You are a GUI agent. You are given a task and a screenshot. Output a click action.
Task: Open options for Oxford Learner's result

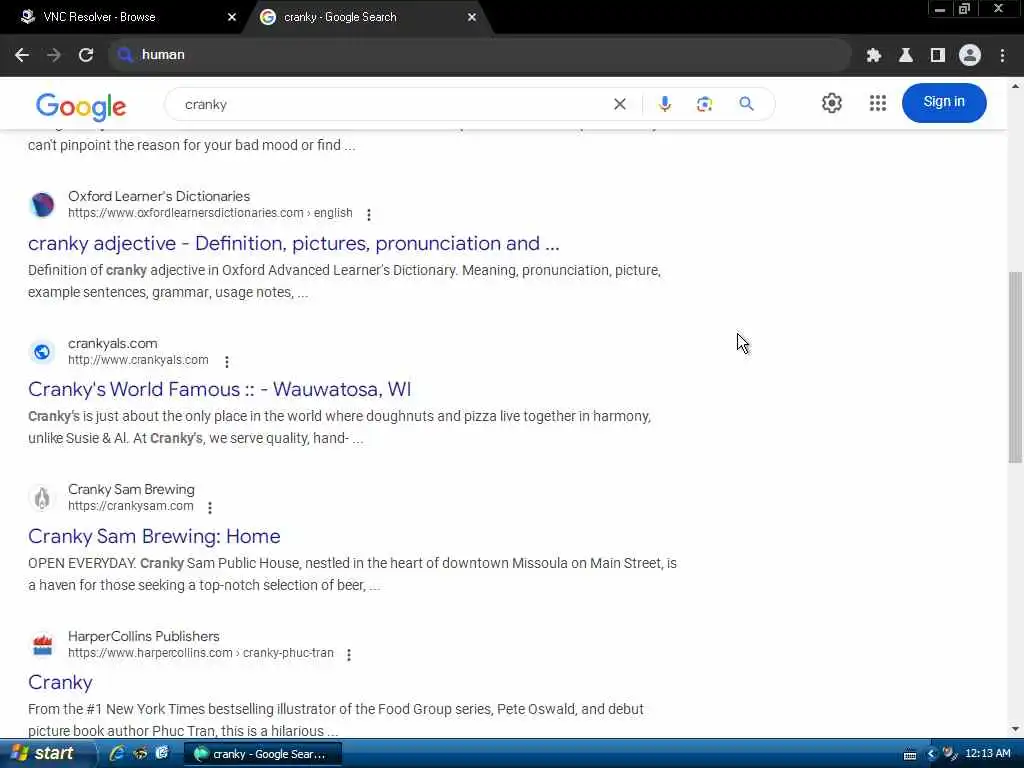(369, 214)
